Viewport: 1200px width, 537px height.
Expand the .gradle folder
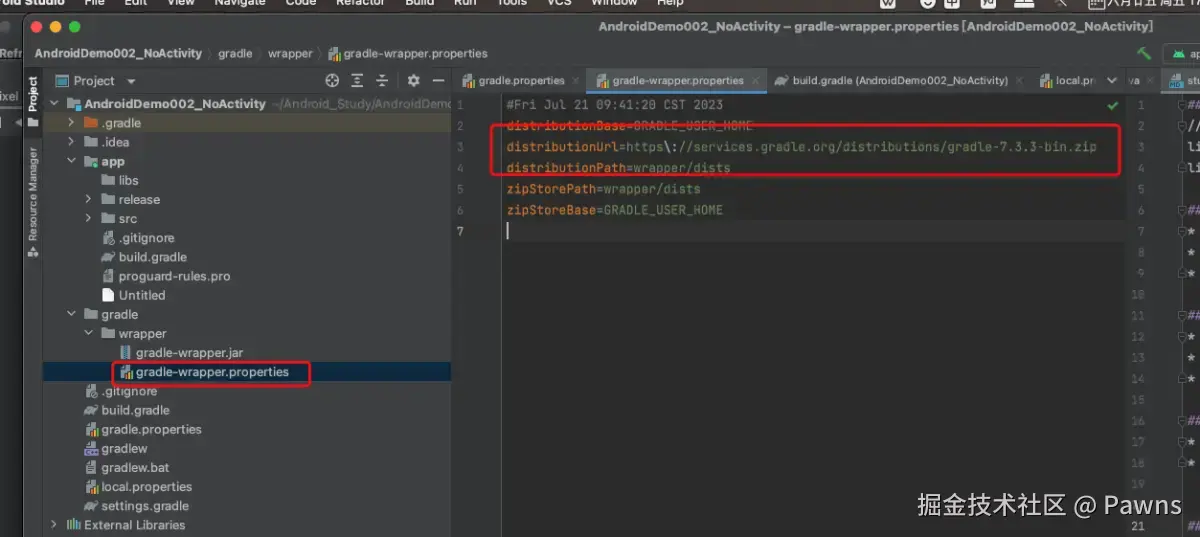coord(71,123)
